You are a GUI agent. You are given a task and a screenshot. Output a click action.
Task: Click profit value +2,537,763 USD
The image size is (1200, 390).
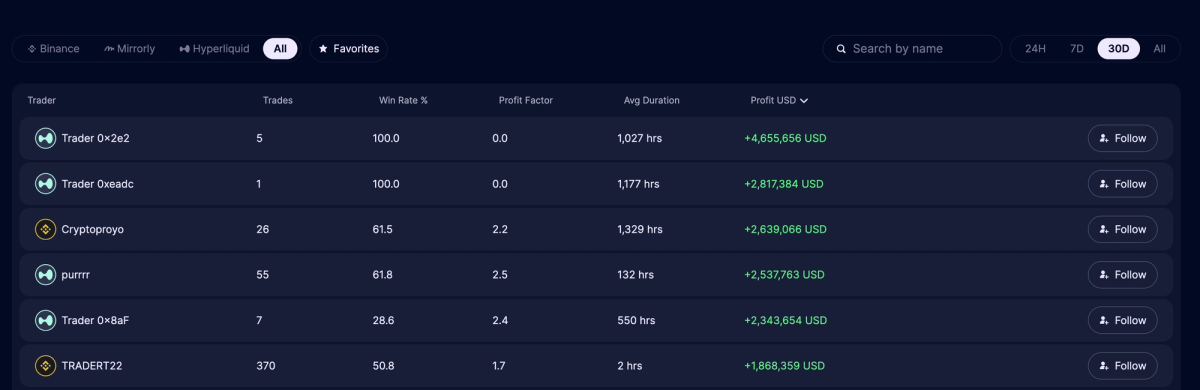[x=784, y=274]
